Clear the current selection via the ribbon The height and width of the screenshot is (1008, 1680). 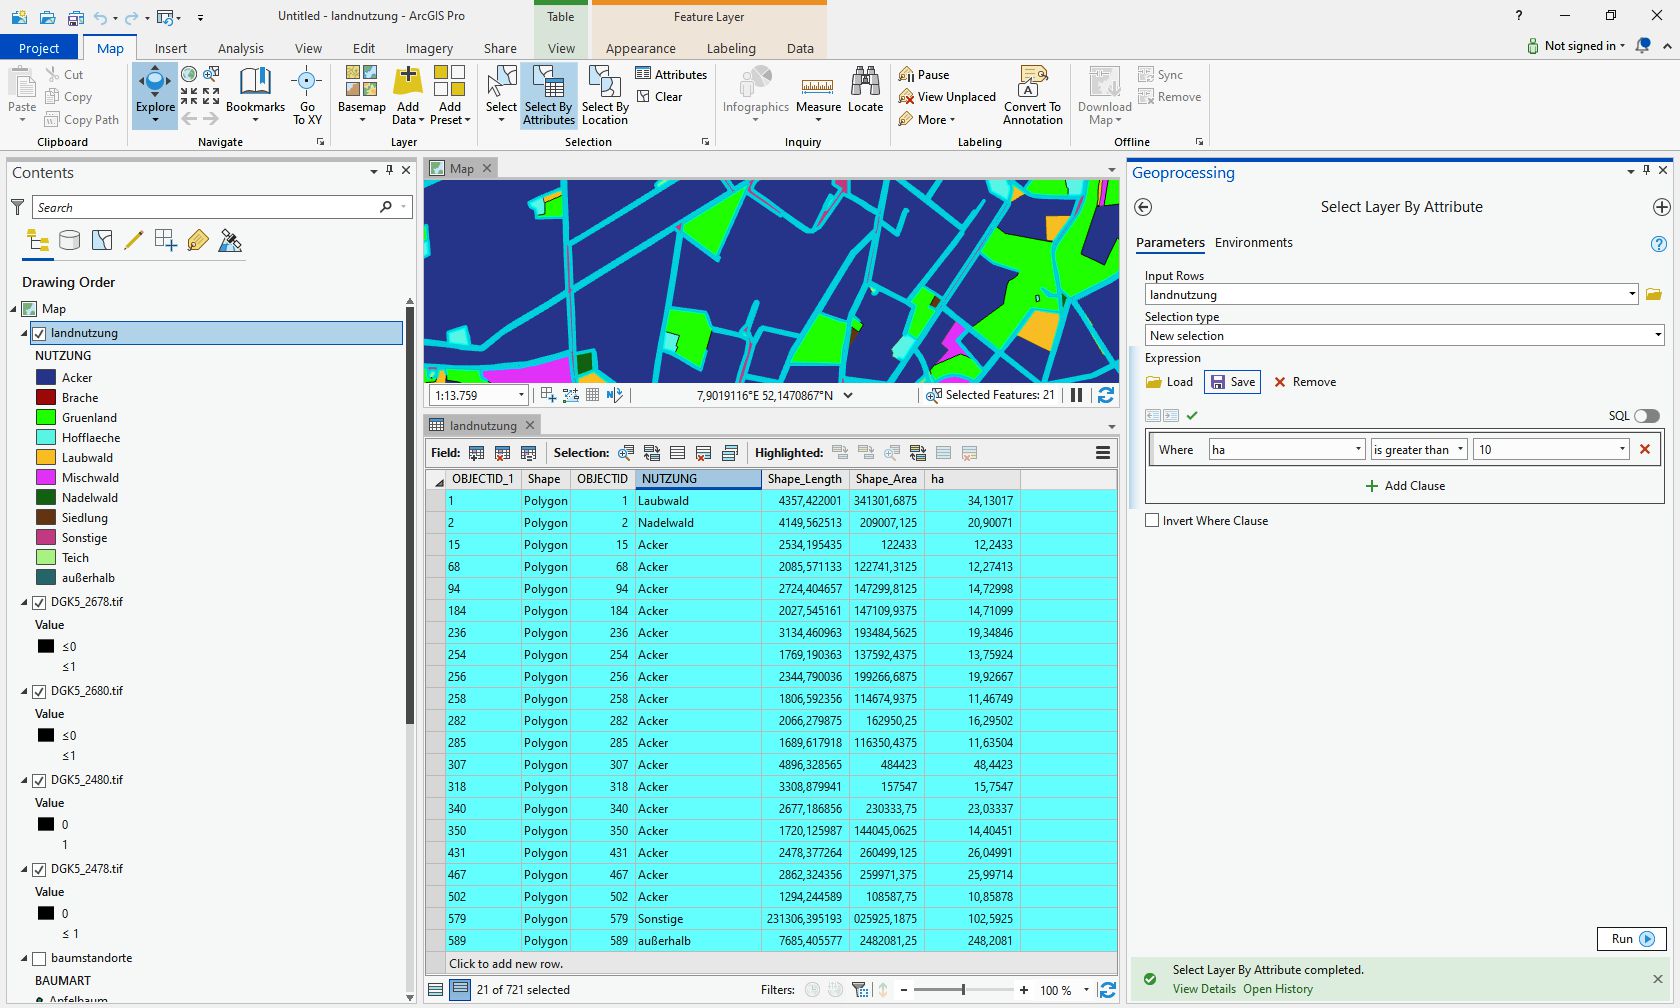point(659,97)
